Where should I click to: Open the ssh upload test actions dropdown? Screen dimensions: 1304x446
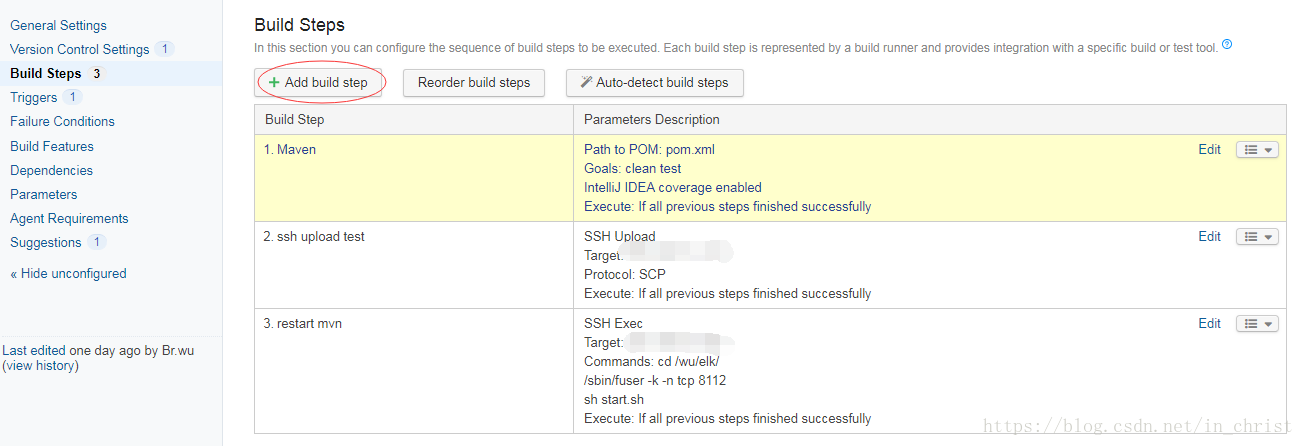(x=1257, y=237)
